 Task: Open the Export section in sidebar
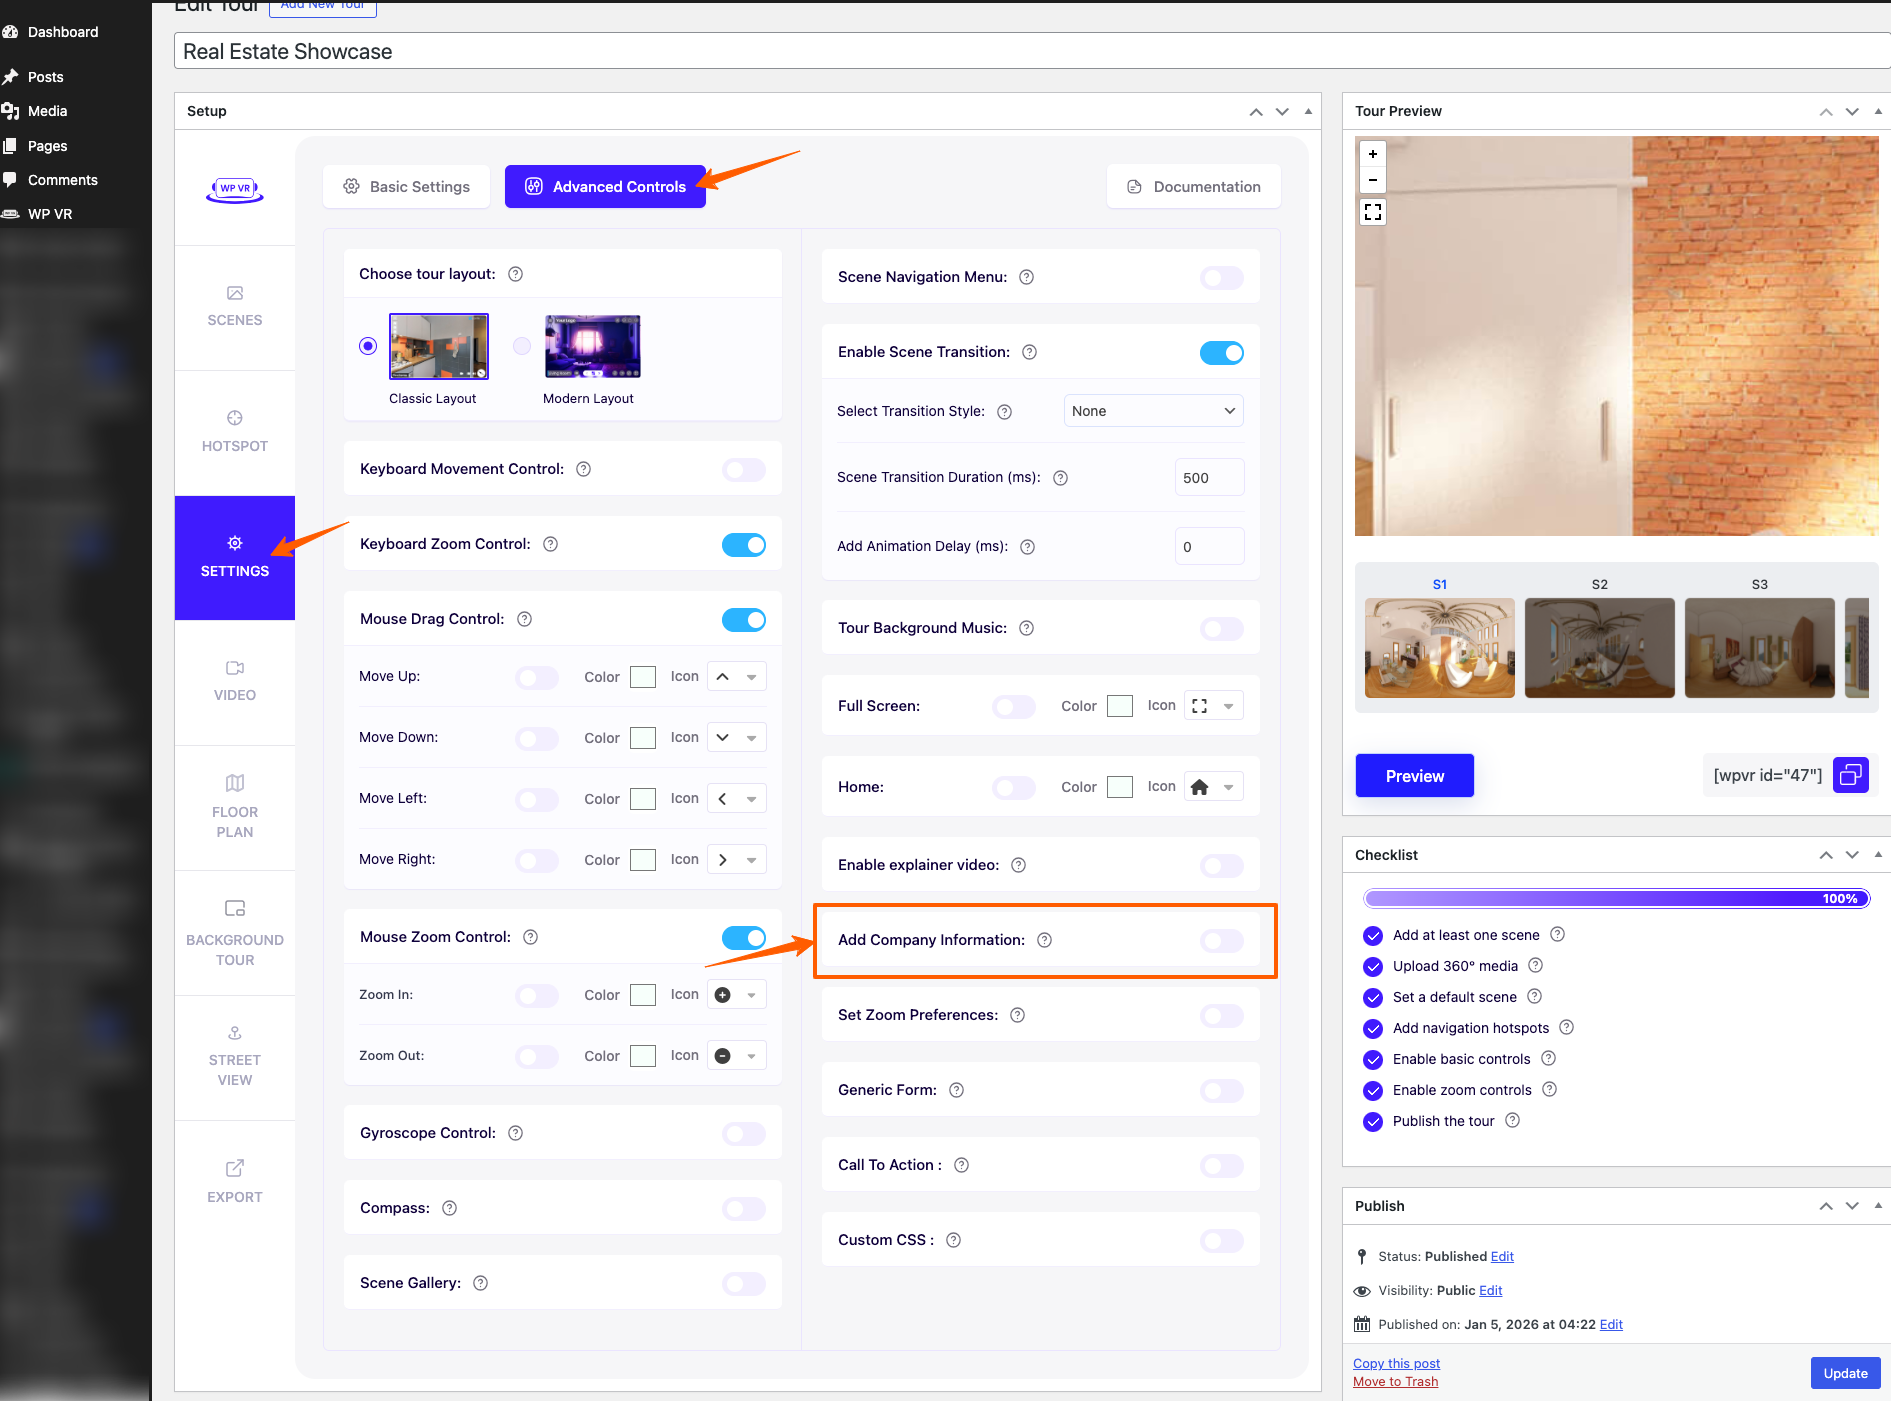[x=234, y=1181]
